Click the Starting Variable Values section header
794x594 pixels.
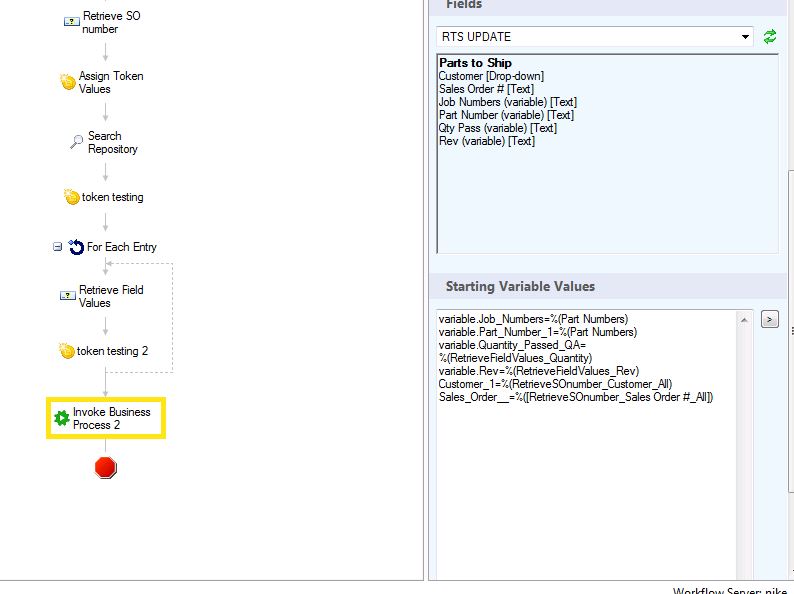(520, 286)
